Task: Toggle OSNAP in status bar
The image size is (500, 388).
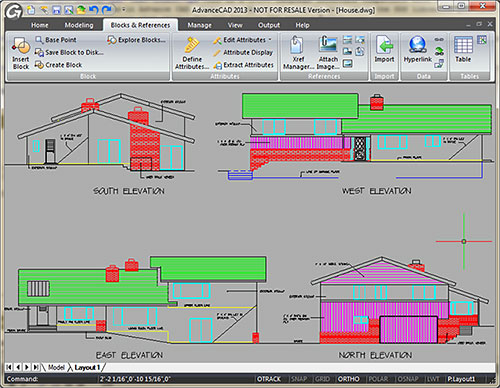Action: pos(408,379)
